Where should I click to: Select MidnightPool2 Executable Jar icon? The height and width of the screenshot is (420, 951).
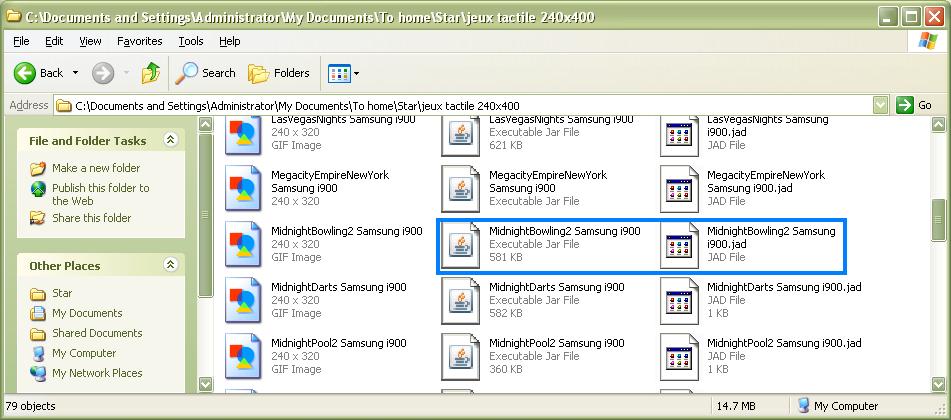click(x=460, y=356)
